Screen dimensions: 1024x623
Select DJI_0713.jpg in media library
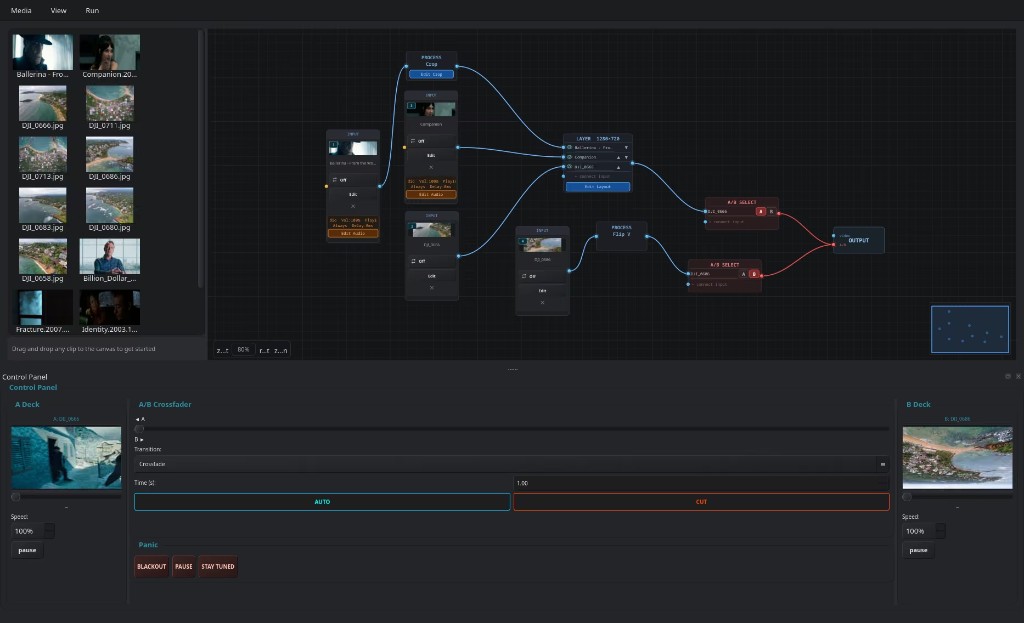(42, 154)
